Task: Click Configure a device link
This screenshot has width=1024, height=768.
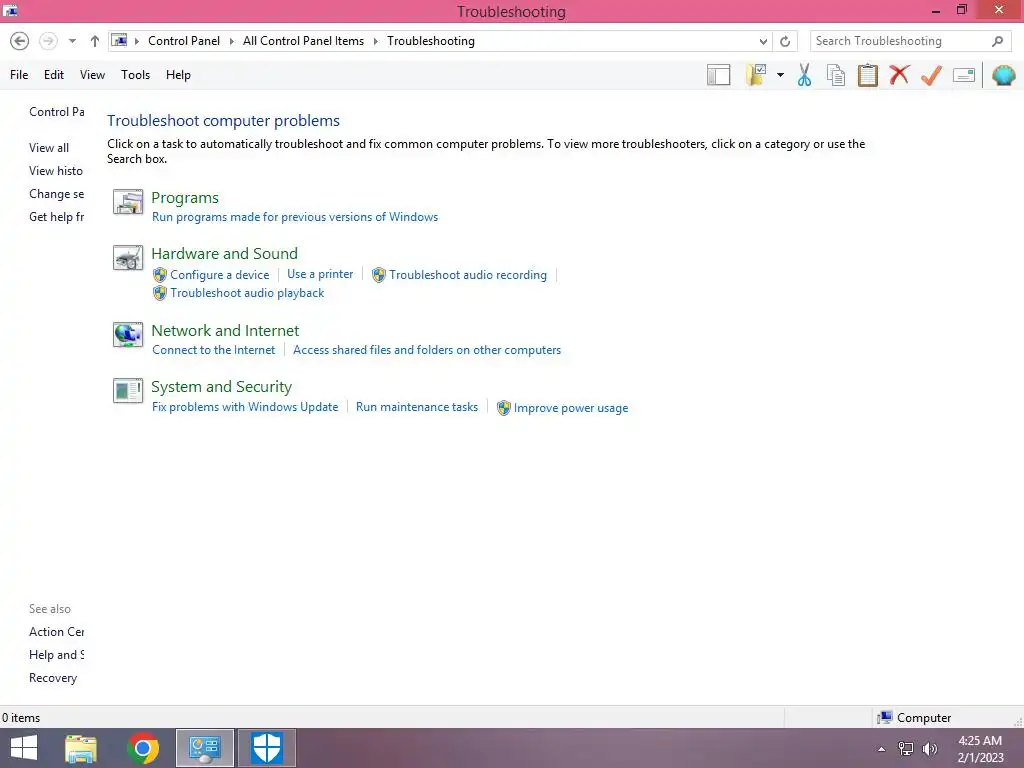Action: pos(220,275)
